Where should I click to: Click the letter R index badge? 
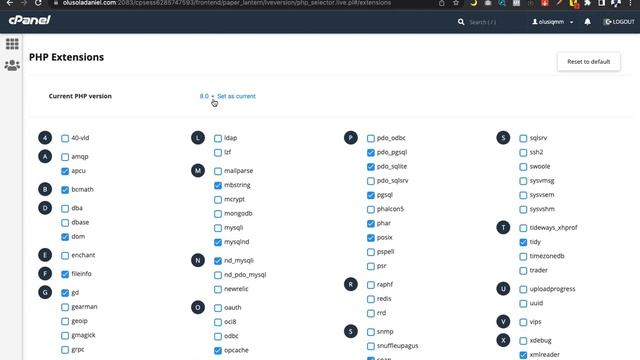pos(351,284)
